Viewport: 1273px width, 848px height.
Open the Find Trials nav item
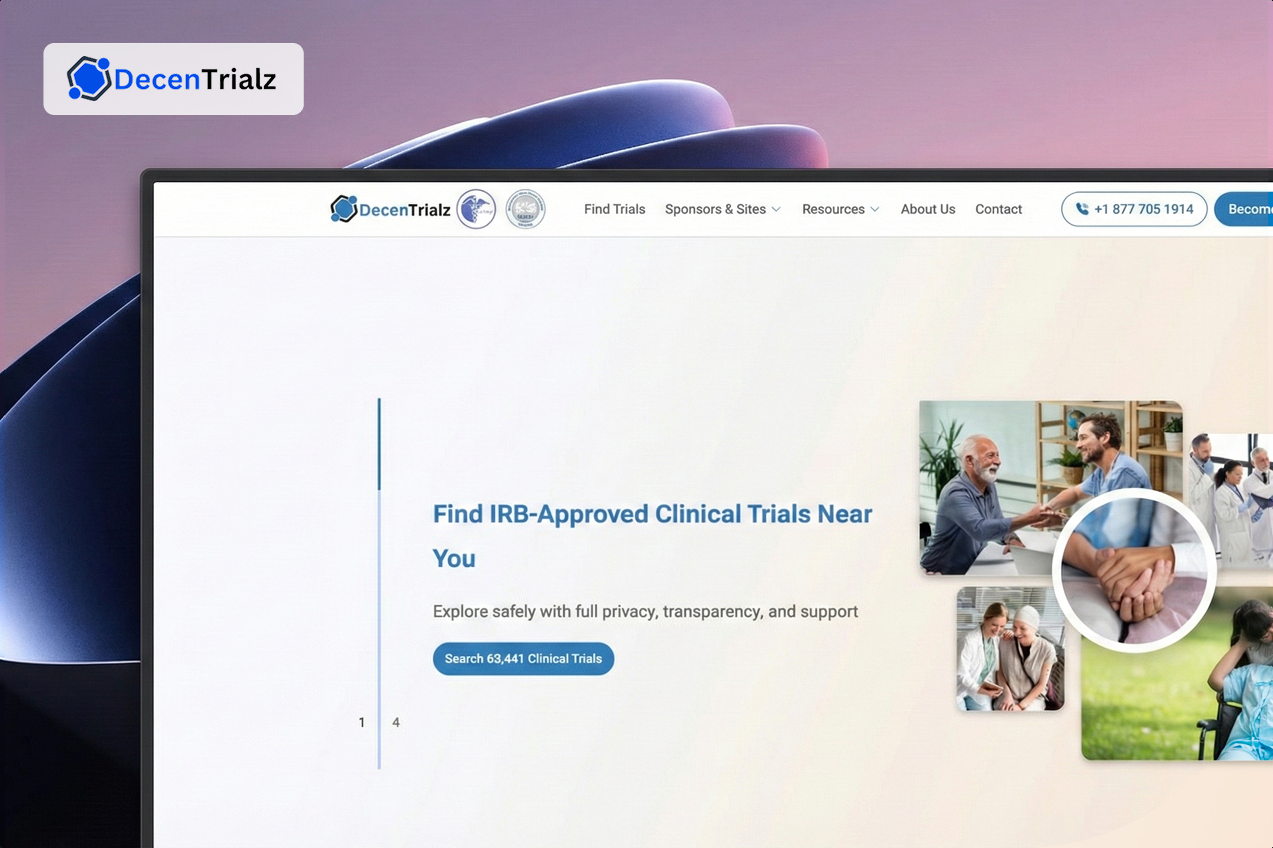tap(614, 210)
